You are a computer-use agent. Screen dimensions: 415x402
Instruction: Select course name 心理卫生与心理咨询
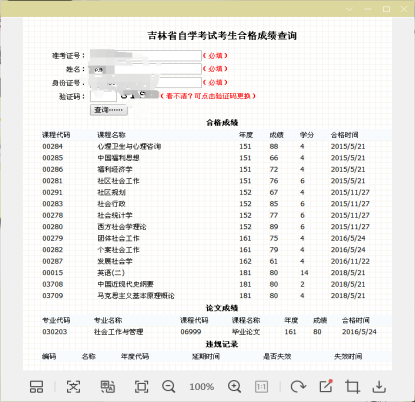click(129, 146)
